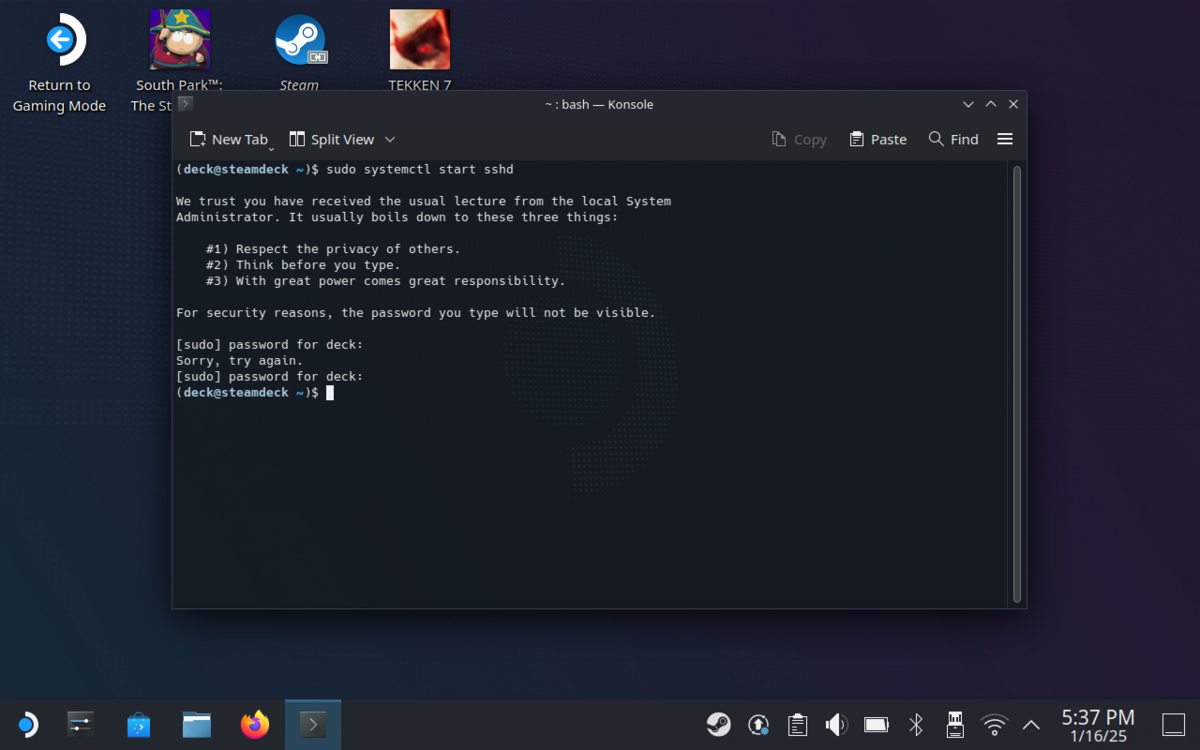Open the Konsole hamburger menu
This screenshot has height=750, width=1200.
coord(1005,139)
